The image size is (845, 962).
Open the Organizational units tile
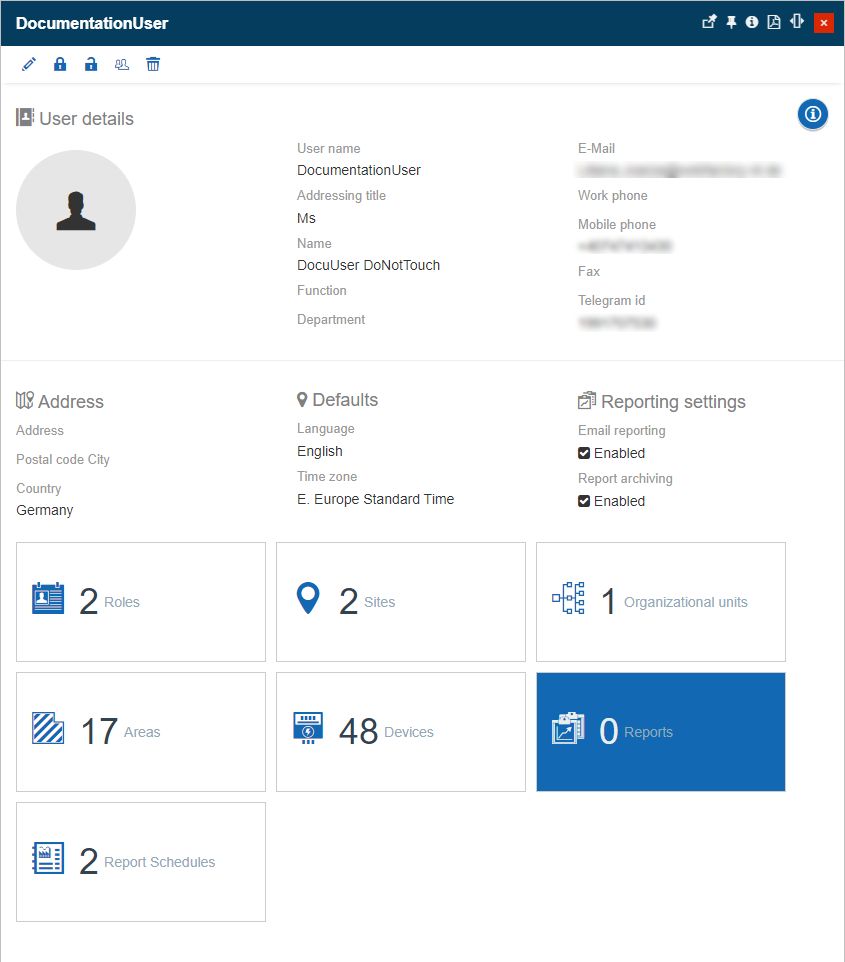coord(661,602)
